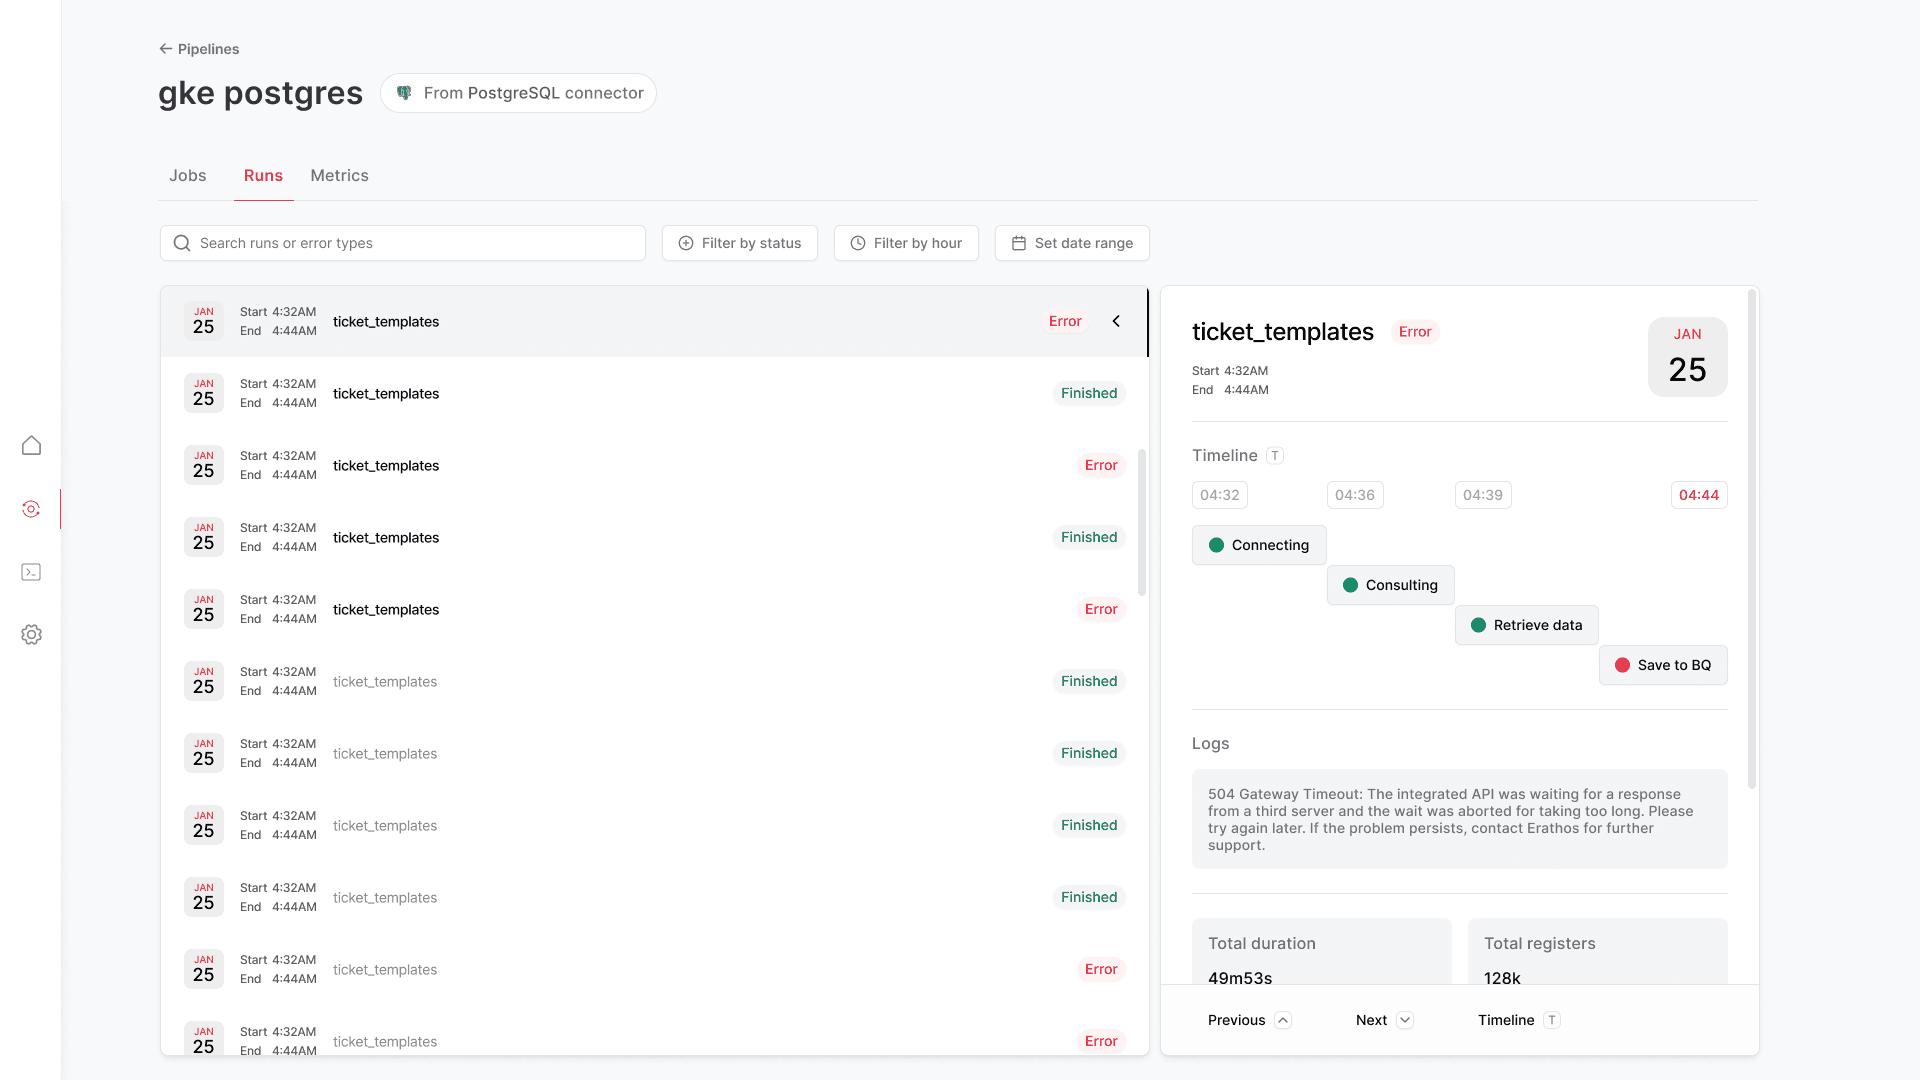Go back to Pipelines
1920x1080 pixels.
(199, 49)
